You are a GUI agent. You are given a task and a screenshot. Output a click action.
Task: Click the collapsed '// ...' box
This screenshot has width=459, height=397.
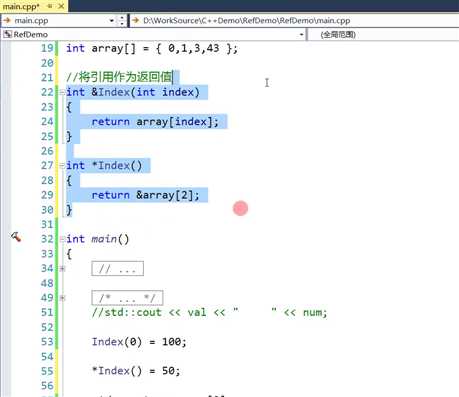pyautogui.click(x=118, y=269)
